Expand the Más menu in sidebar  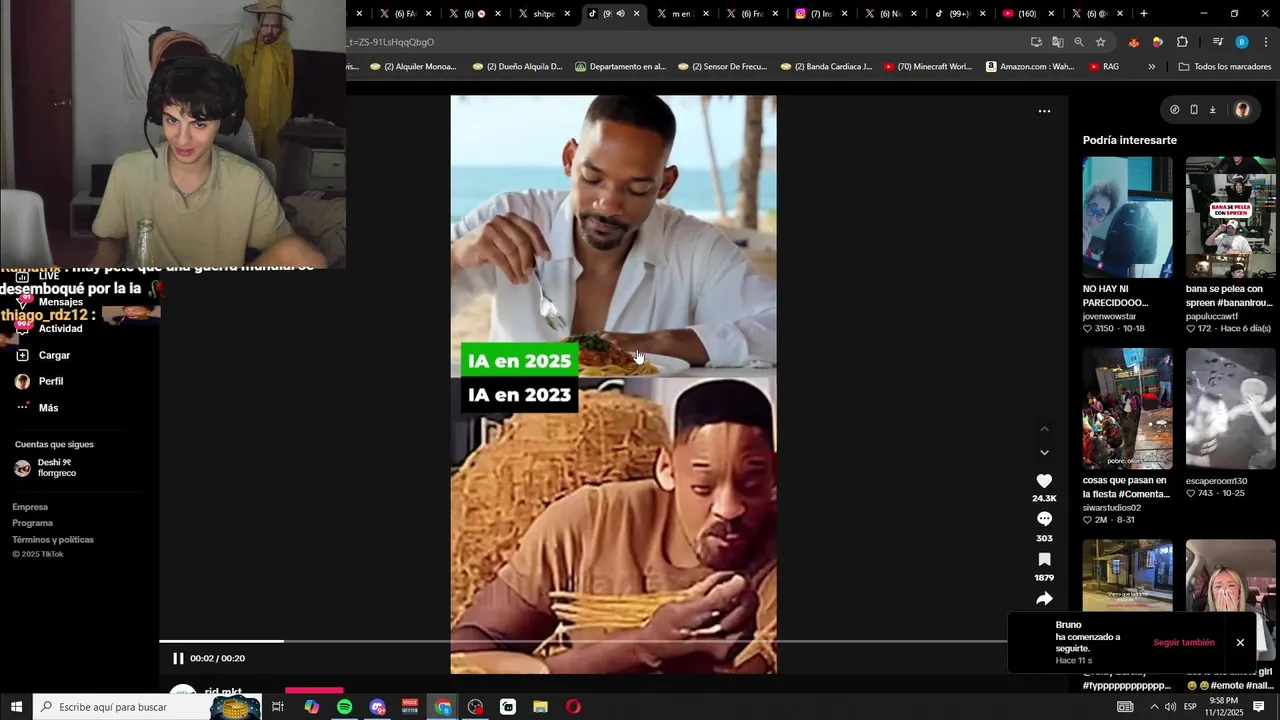pyautogui.click(x=36, y=408)
